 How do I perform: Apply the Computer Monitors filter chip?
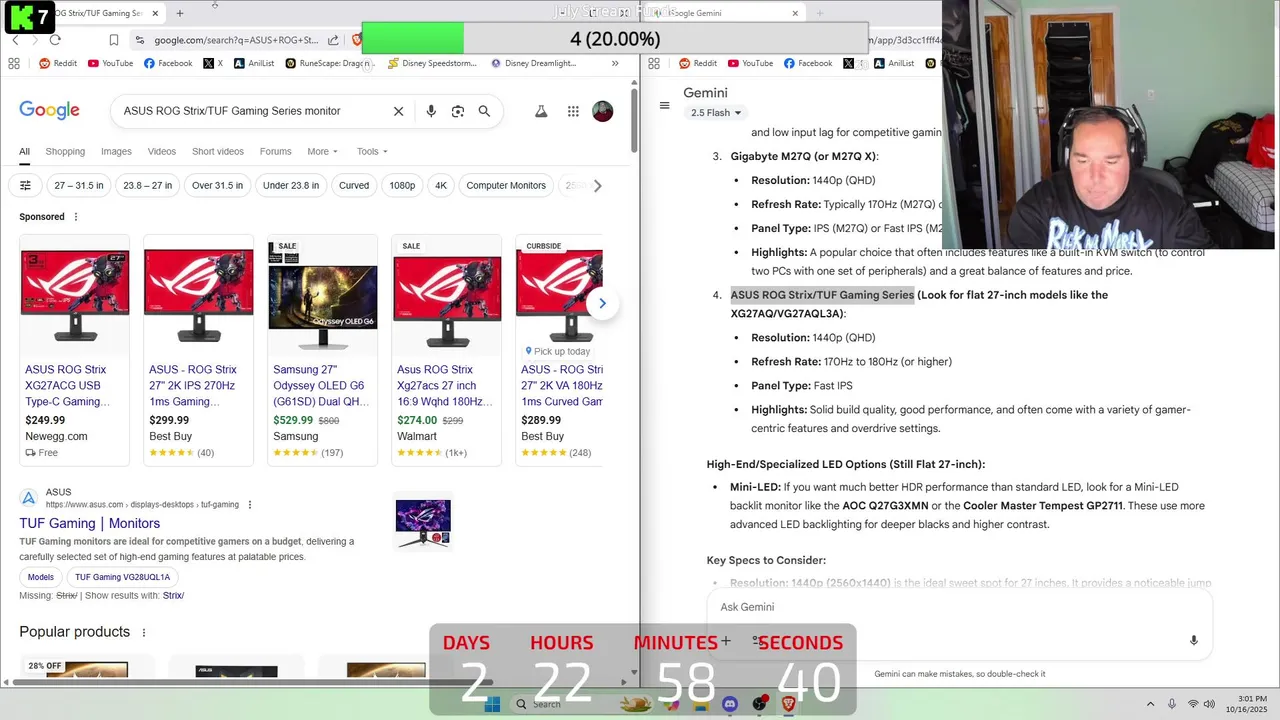coord(506,185)
